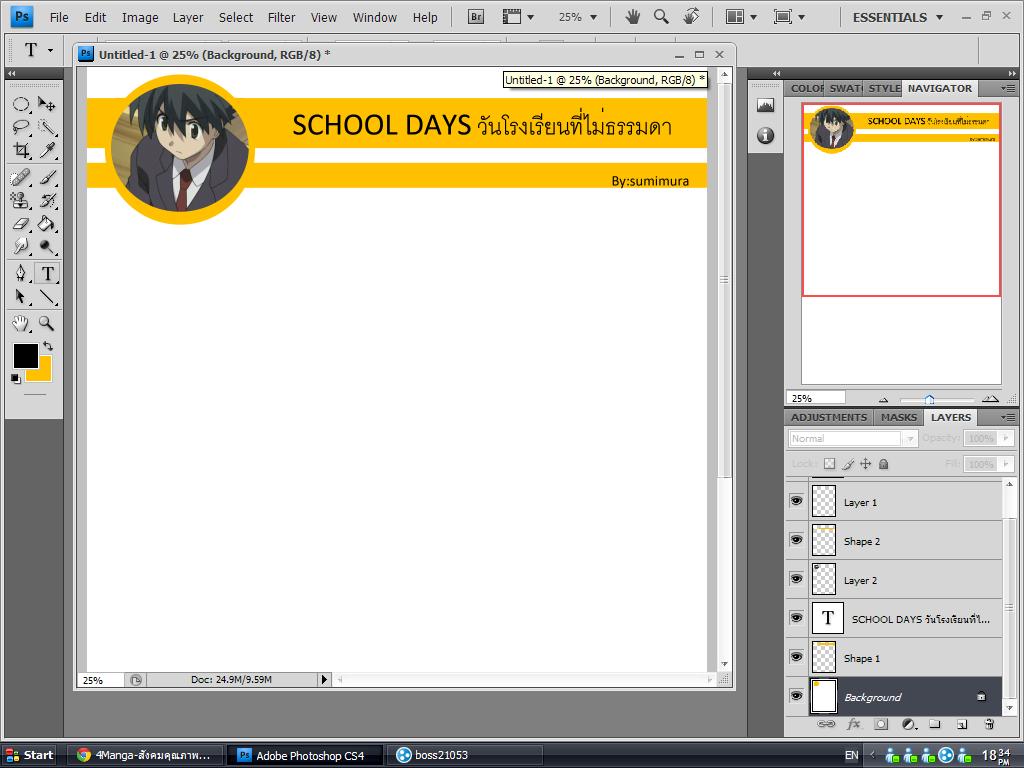Open the Image menu
The height and width of the screenshot is (768, 1024).
pos(140,18)
